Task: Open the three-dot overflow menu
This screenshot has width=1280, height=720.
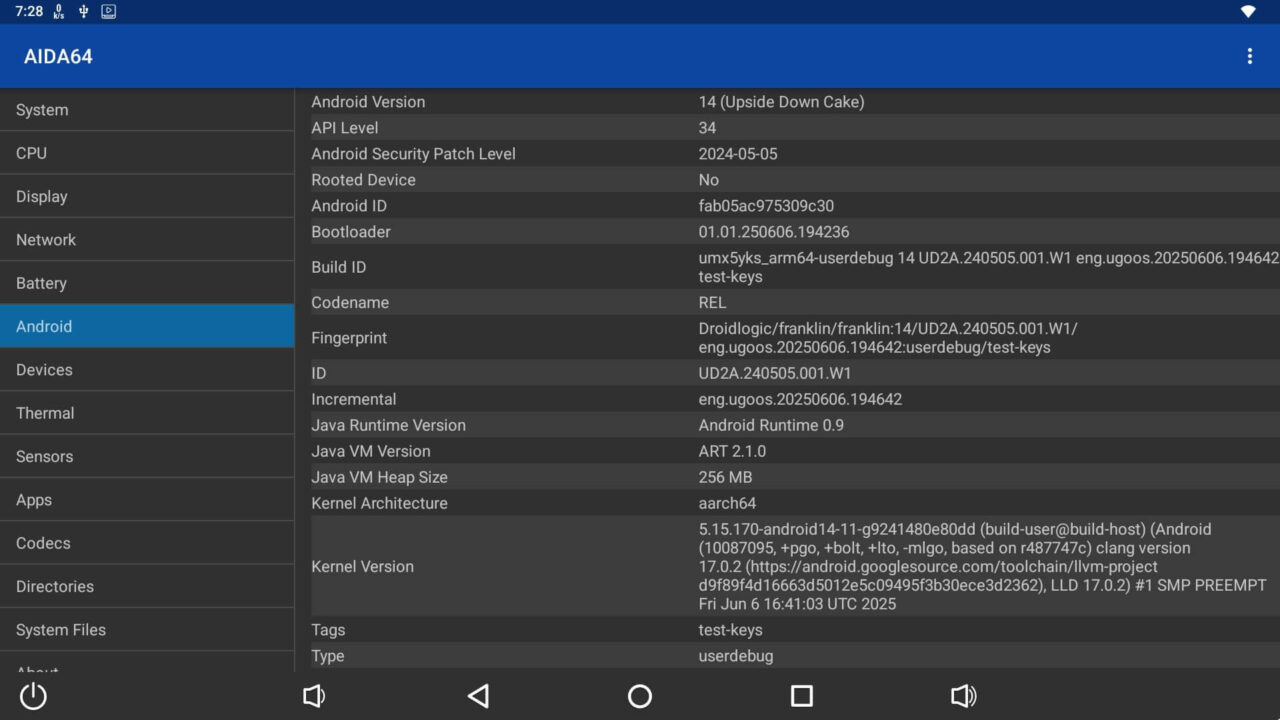Action: pyautogui.click(x=1249, y=56)
